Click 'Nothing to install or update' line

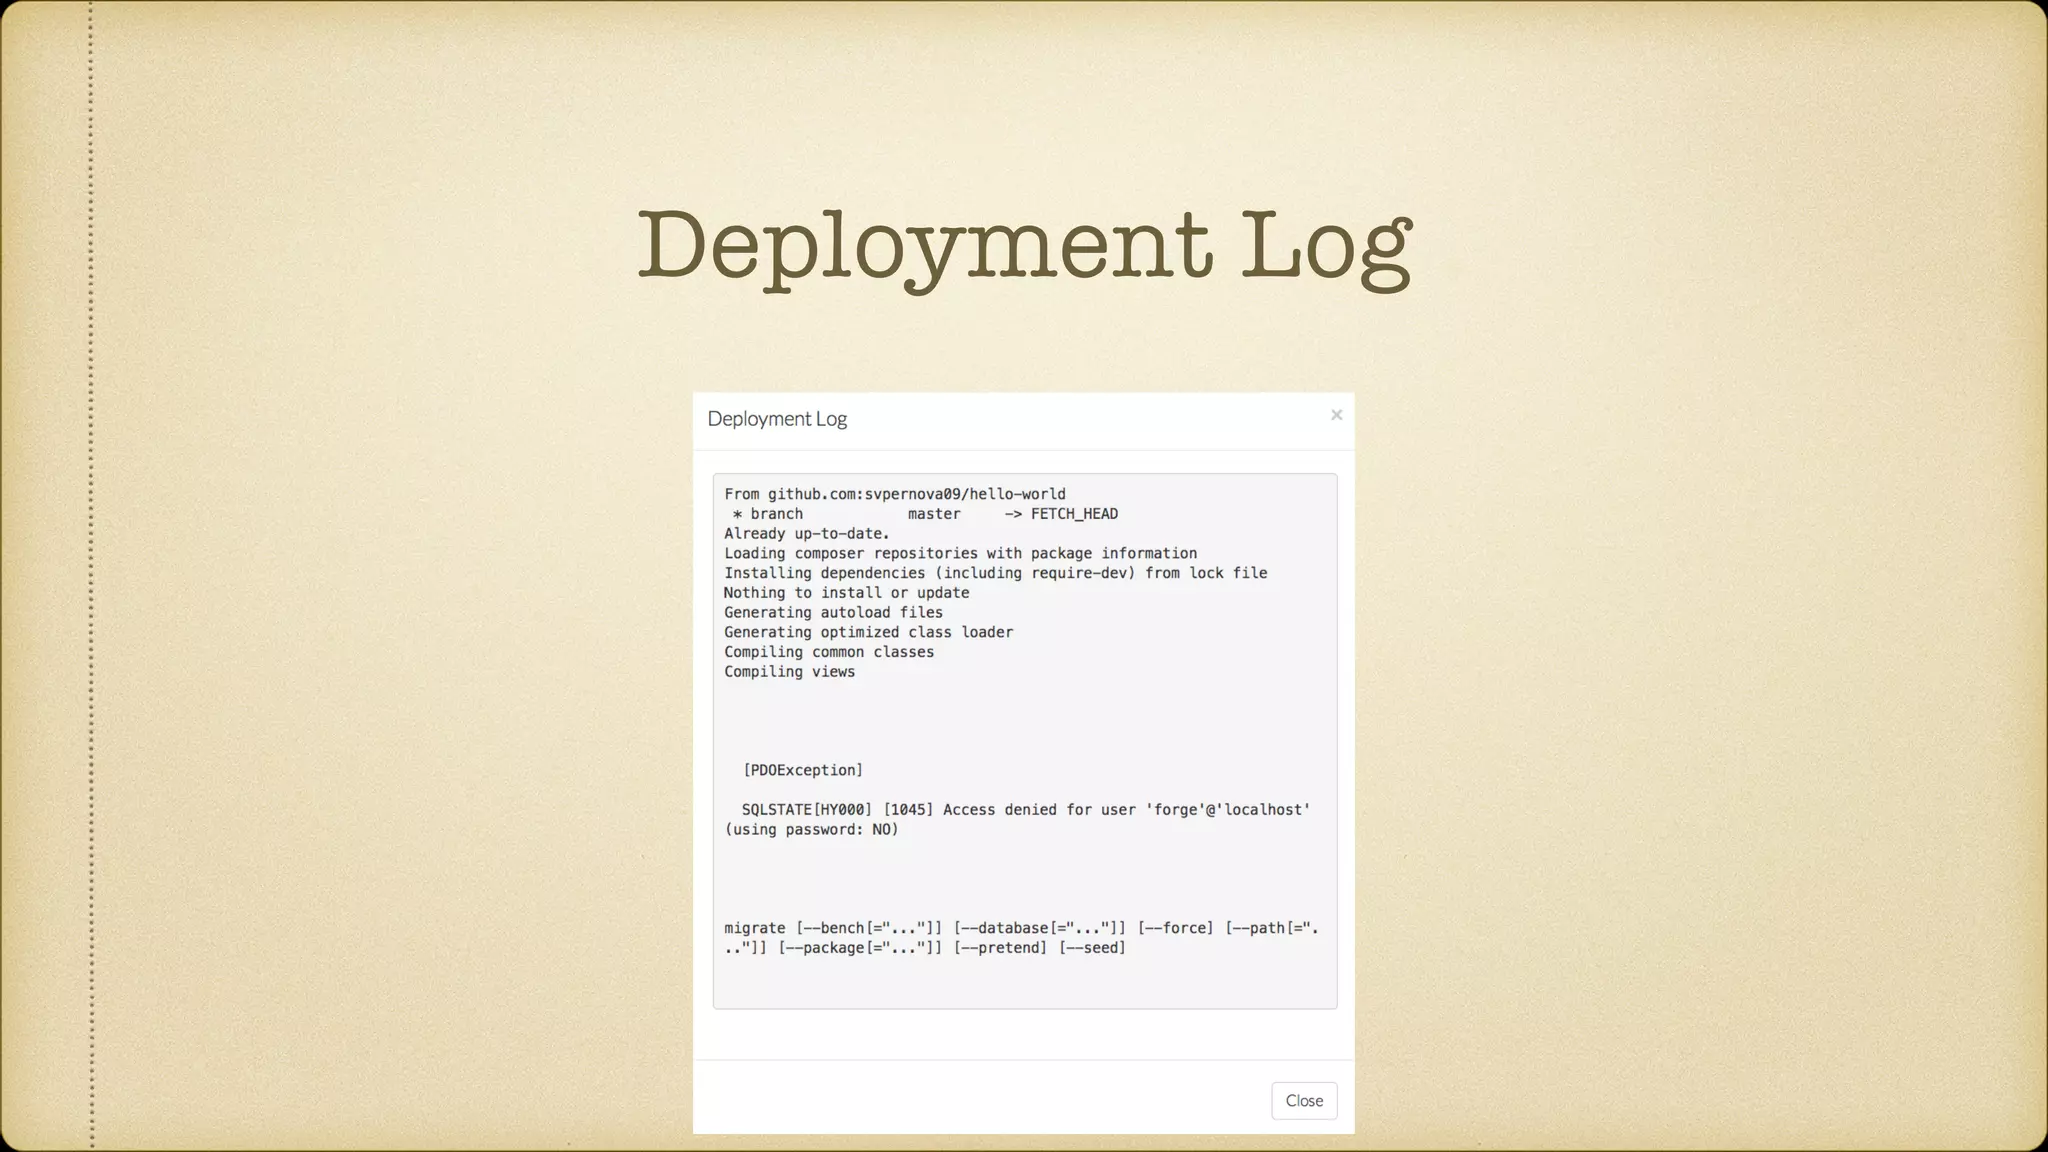pyautogui.click(x=846, y=593)
